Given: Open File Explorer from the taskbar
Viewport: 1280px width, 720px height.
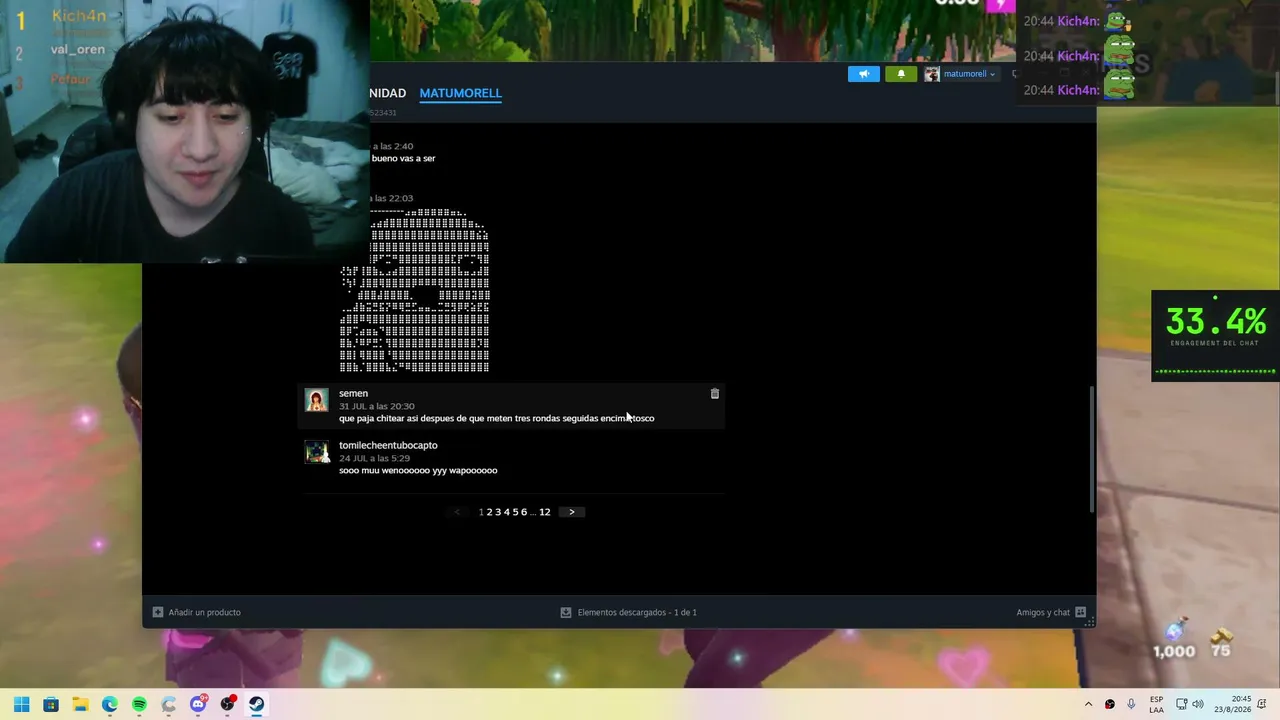Looking at the screenshot, I should coord(80,704).
